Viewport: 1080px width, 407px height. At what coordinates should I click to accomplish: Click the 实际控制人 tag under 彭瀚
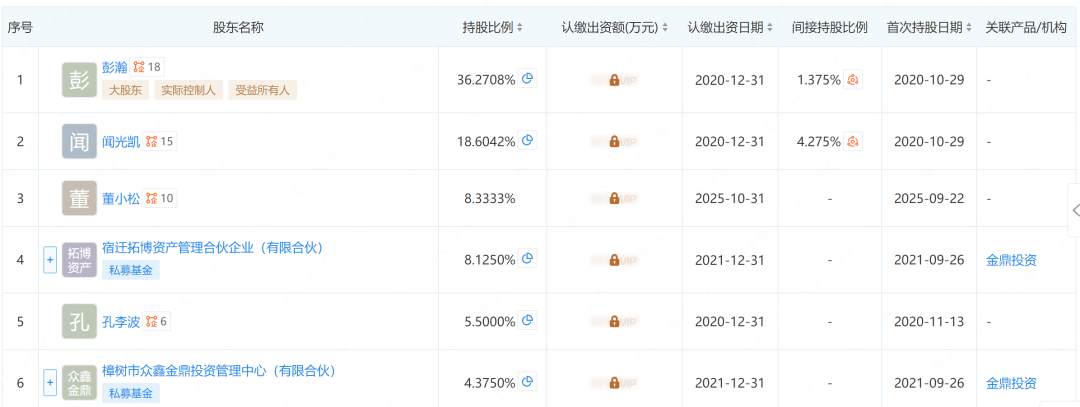(x=189, y=90)
